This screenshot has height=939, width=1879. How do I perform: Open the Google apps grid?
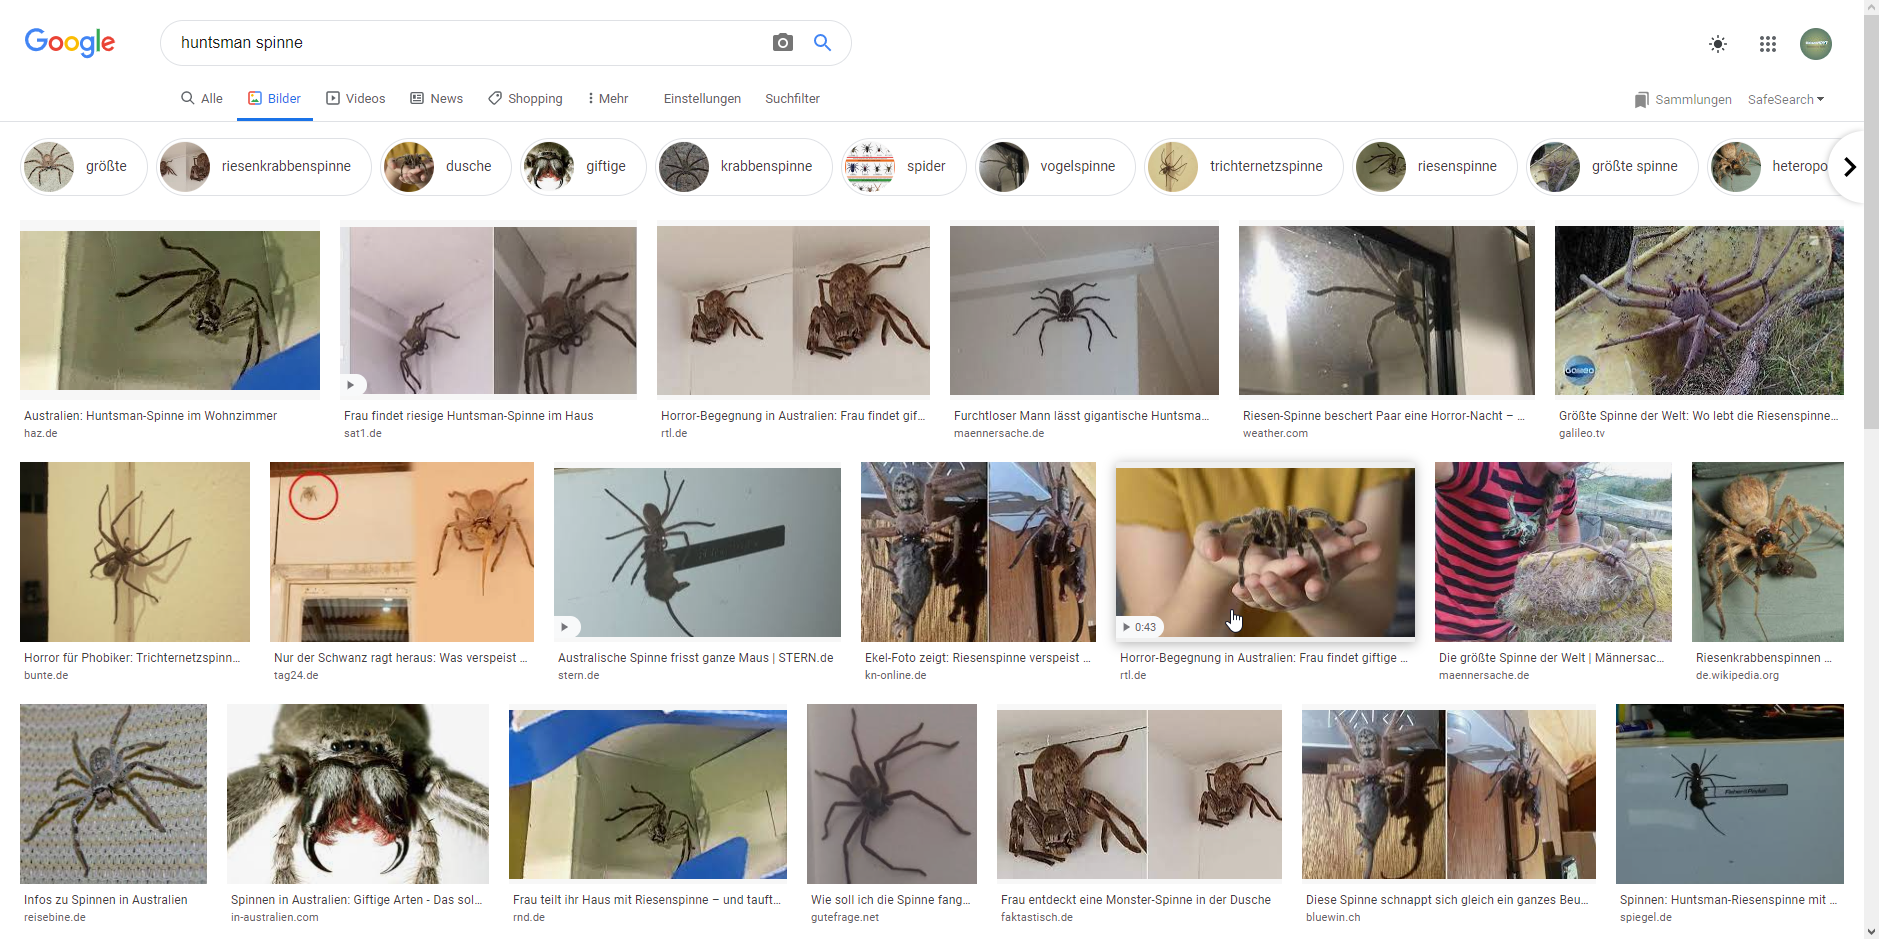tap(1767, 44)
